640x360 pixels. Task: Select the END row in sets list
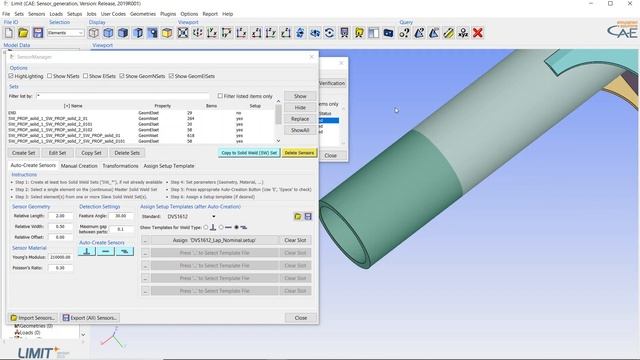(141, 113)
